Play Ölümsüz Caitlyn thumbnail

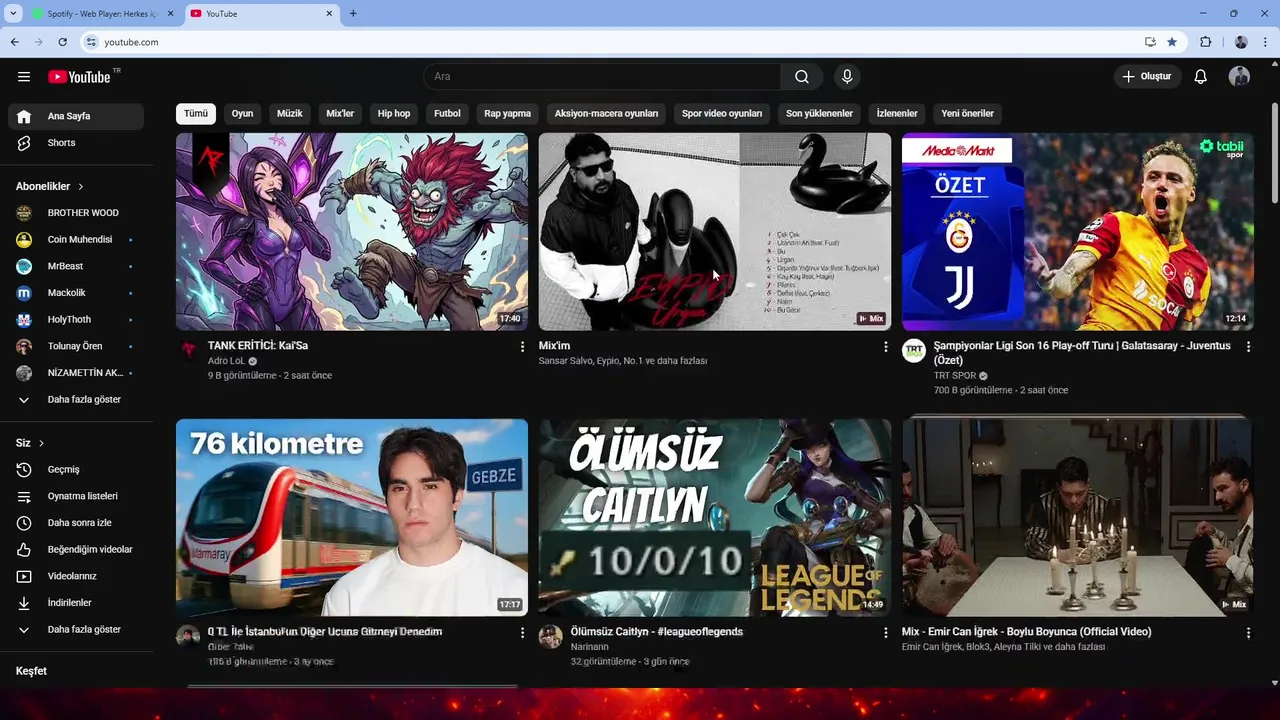[715, 518]
